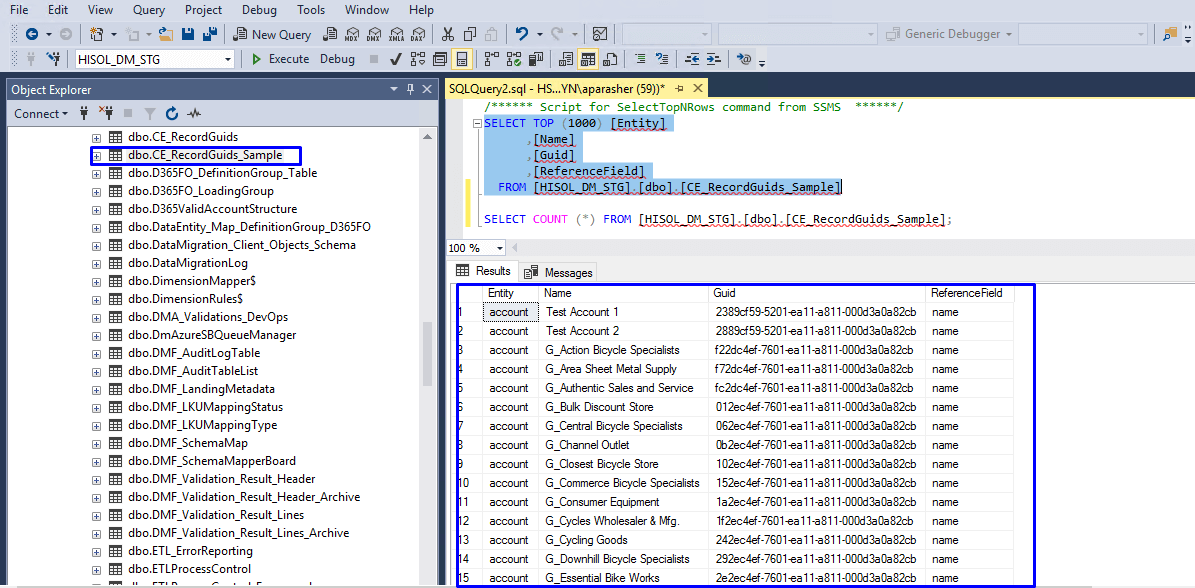
Task: Open Activity Monitor from Object Explorer toolbar
Action: [x=194, y=114]
